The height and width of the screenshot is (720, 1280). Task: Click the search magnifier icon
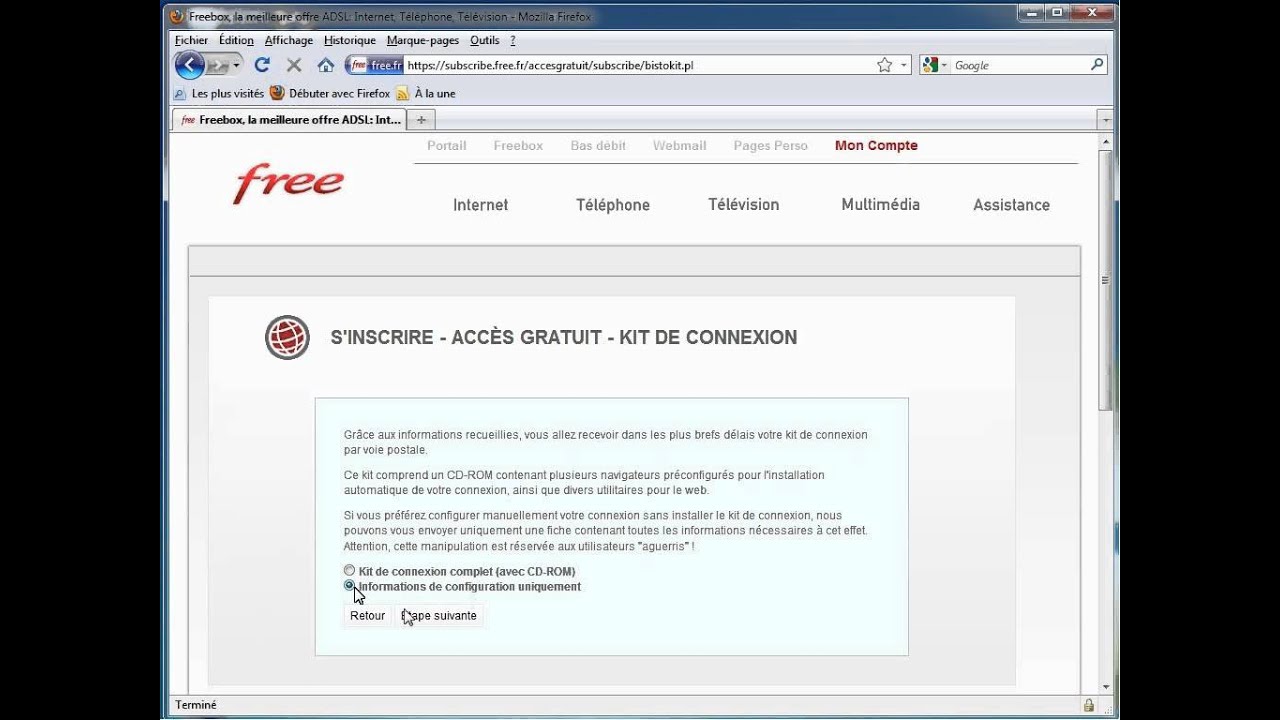point(1097,65)
